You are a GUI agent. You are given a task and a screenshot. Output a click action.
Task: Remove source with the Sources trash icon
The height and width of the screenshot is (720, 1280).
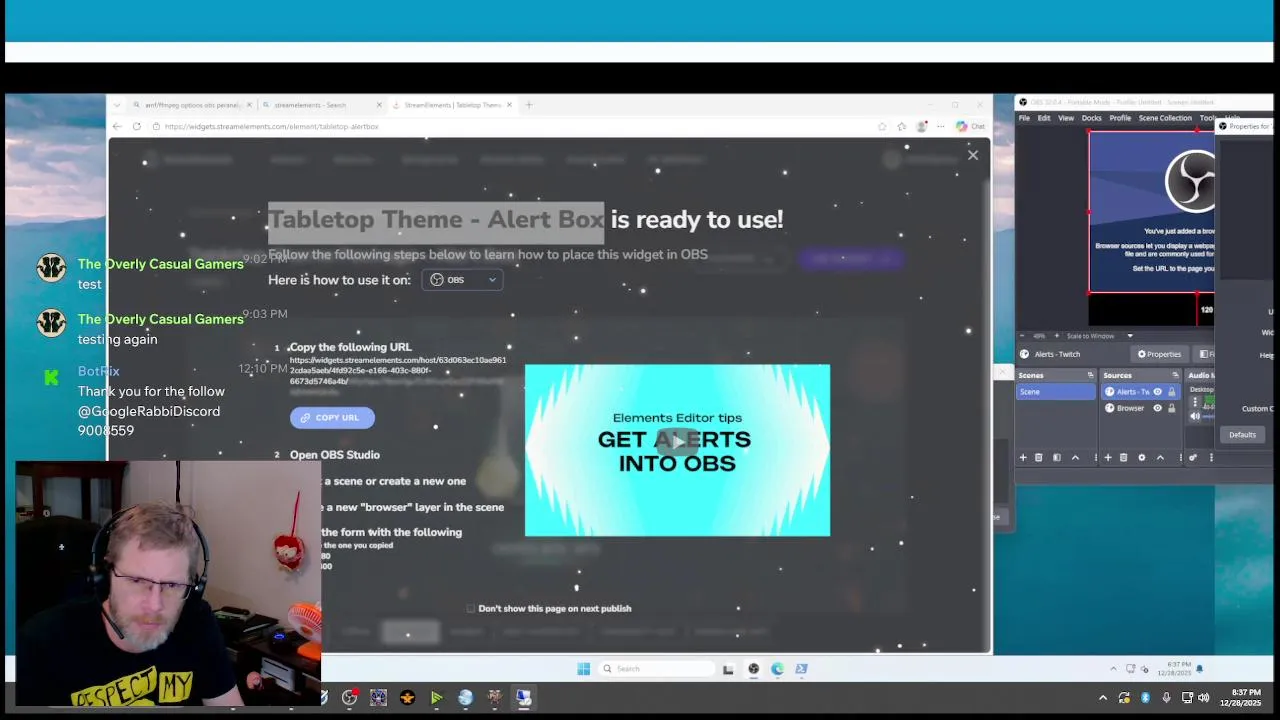pyautogui.click(x=1123, y=458)
